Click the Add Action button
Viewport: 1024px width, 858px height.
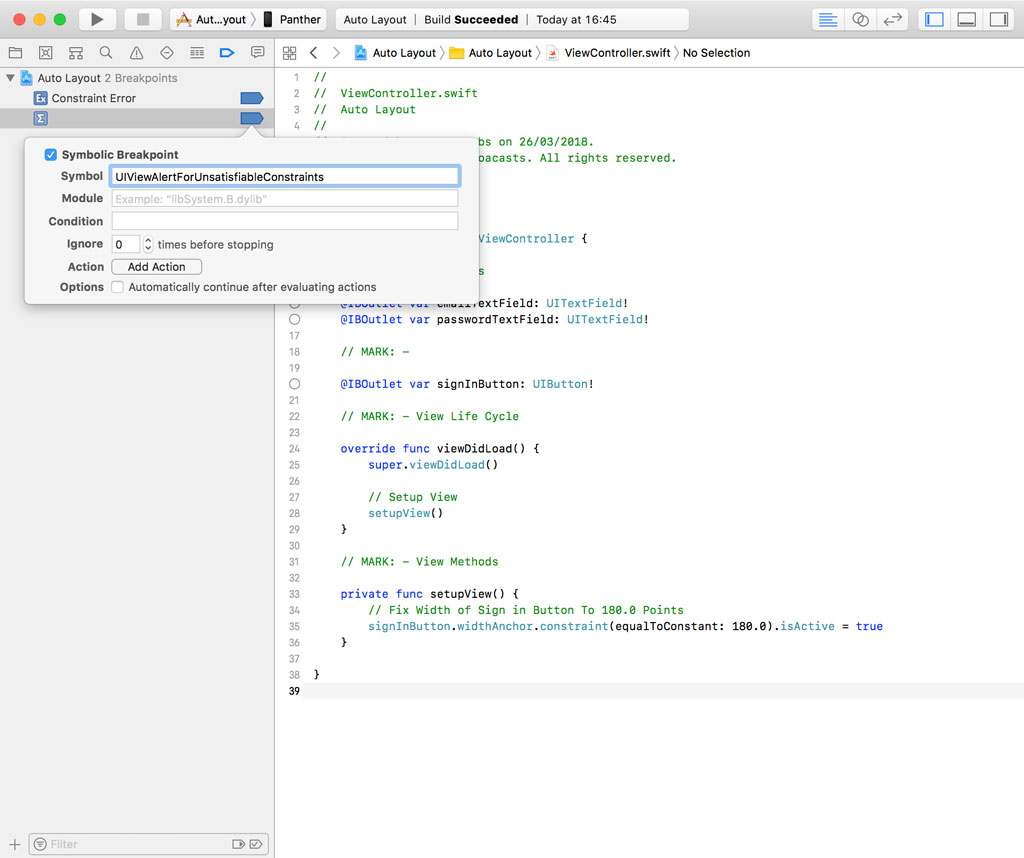[156, 266]
